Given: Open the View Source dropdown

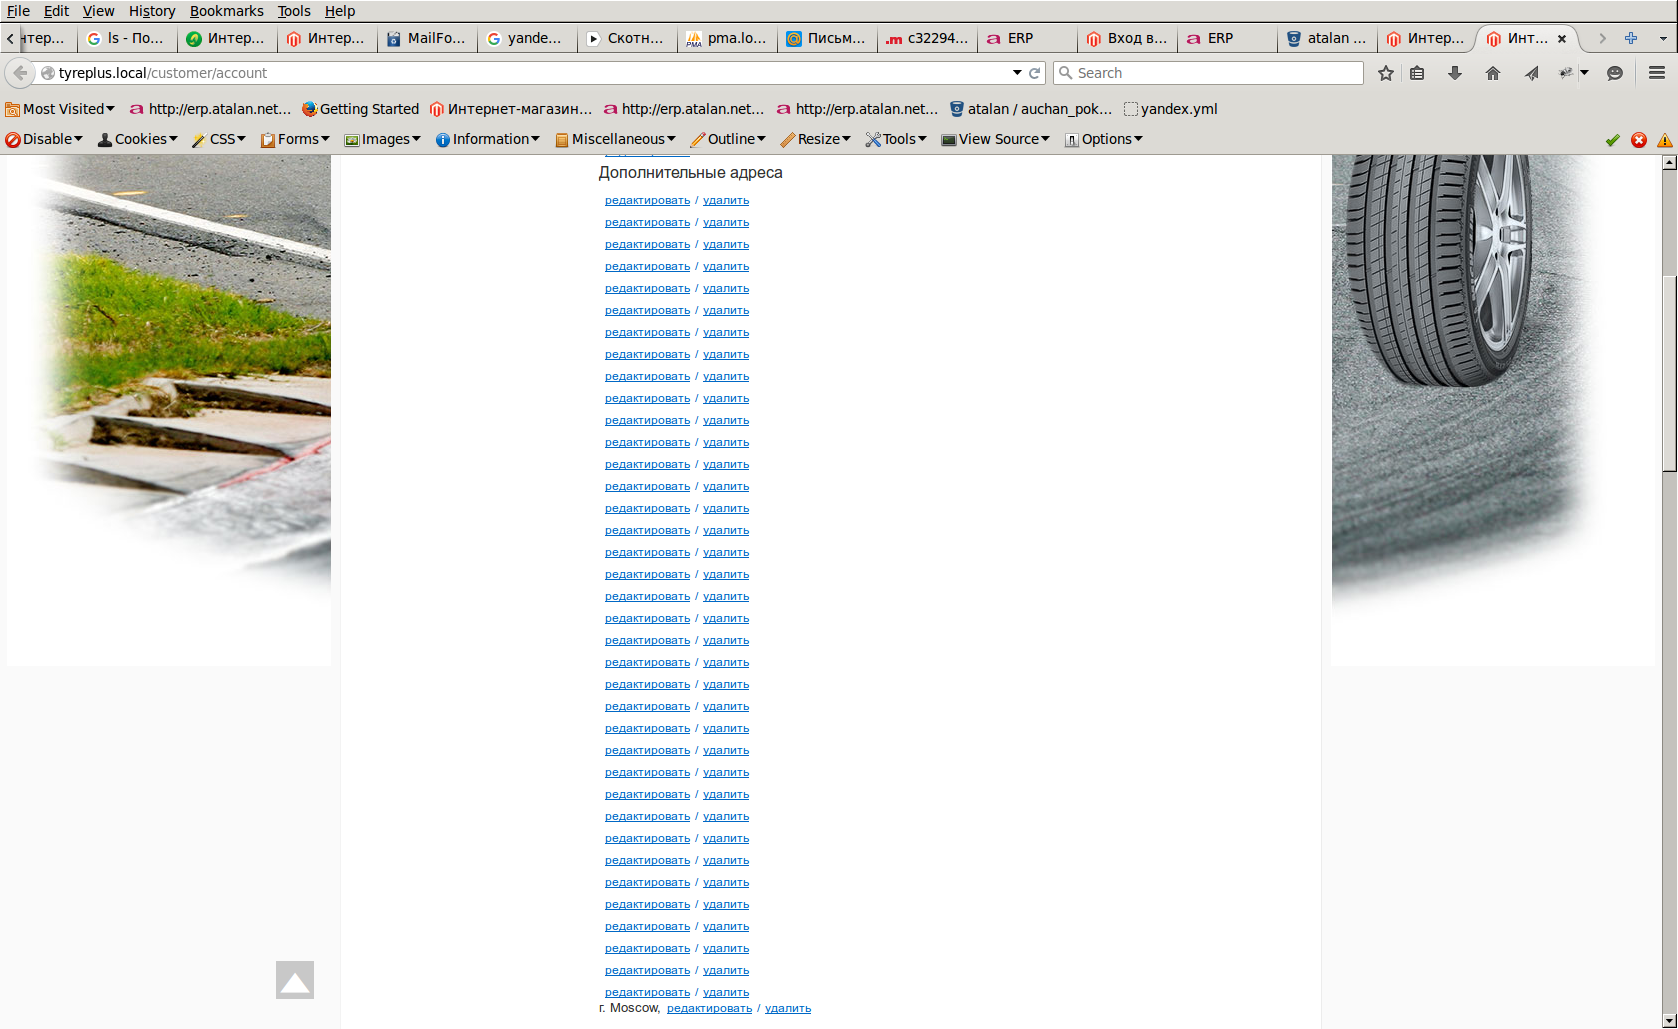Looking at the screenshot, I should point(996,139).
